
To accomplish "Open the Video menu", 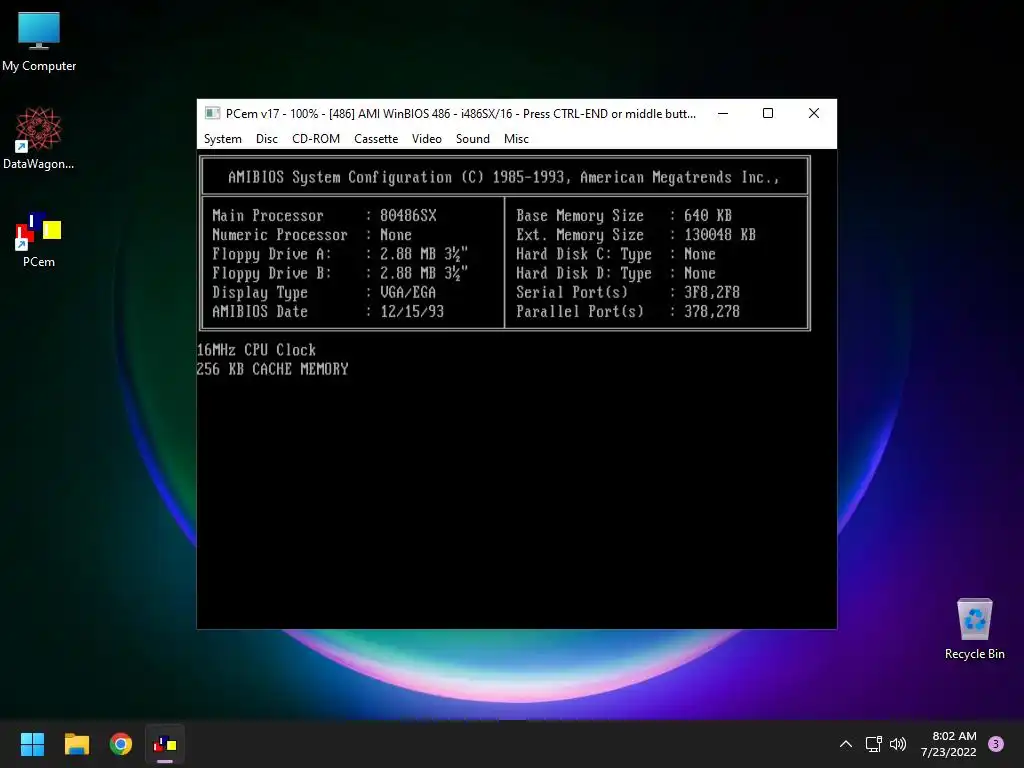I will [x=426, y=138].
